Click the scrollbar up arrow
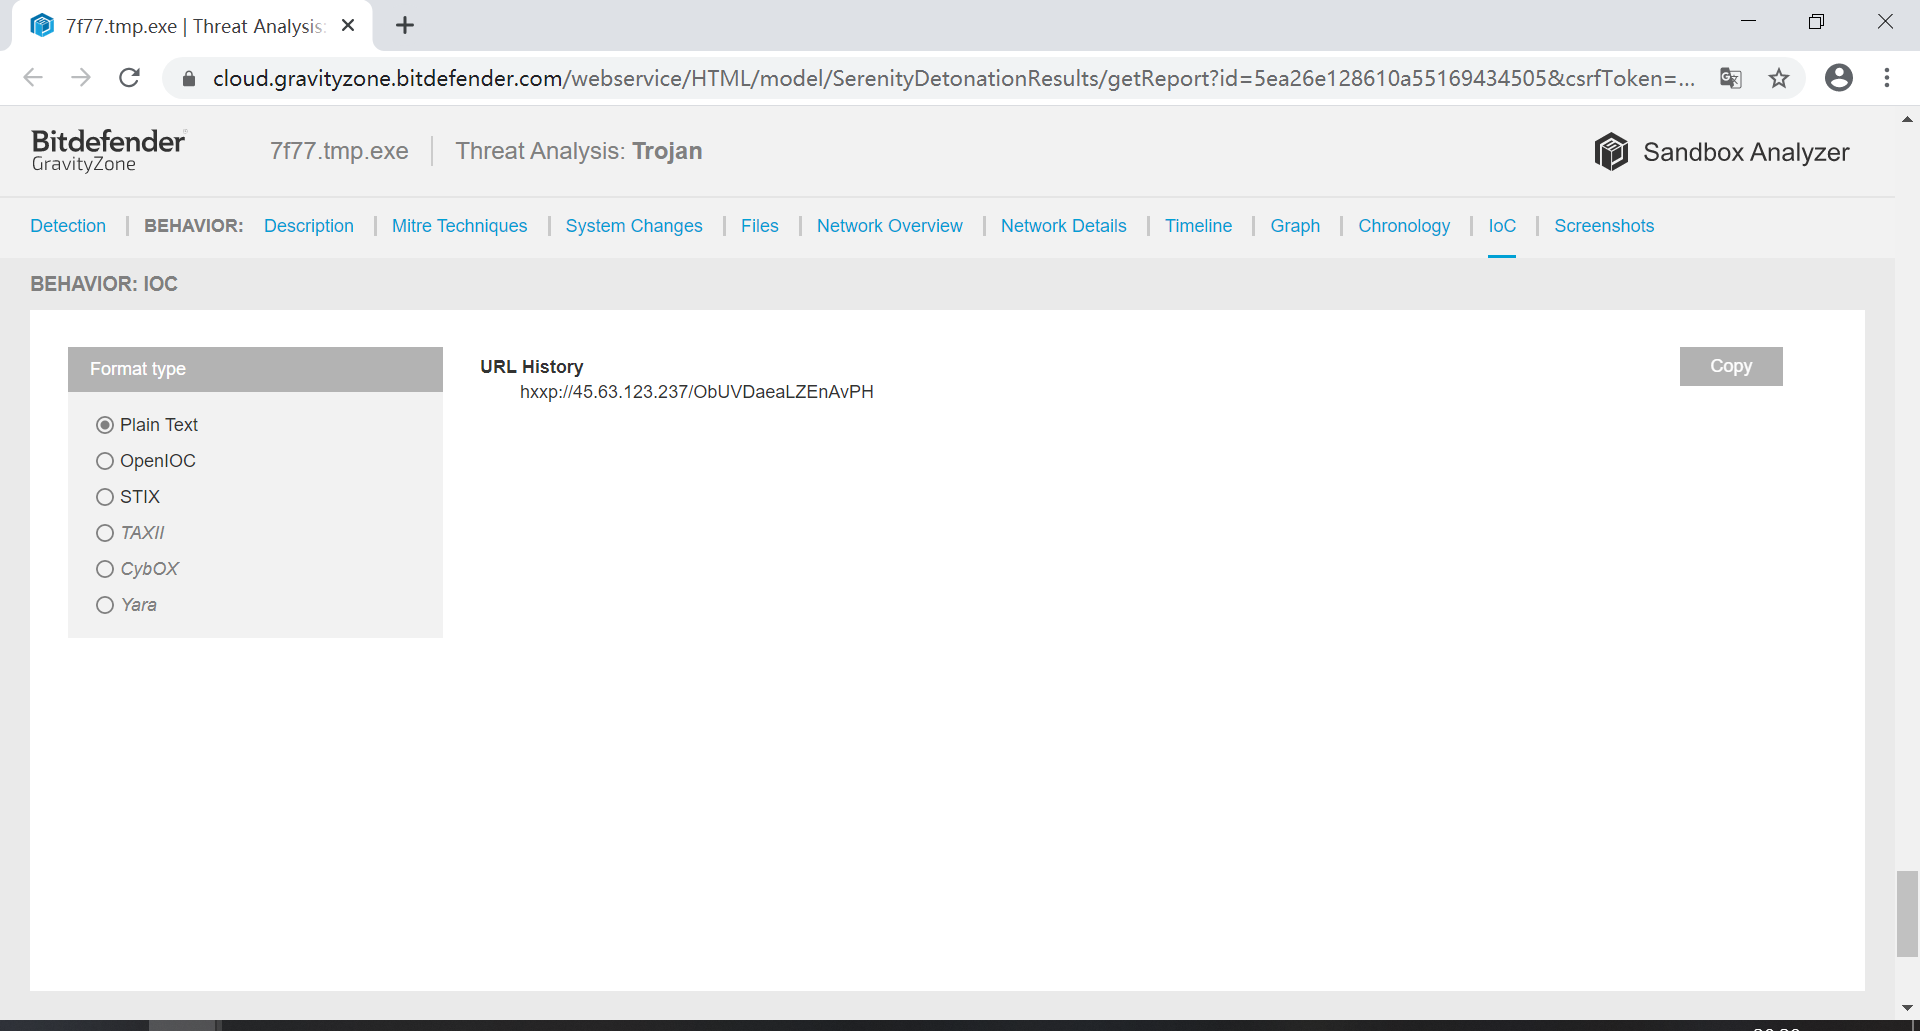This screenshot has width=1920, height=1031. [x=1907, y=119]
